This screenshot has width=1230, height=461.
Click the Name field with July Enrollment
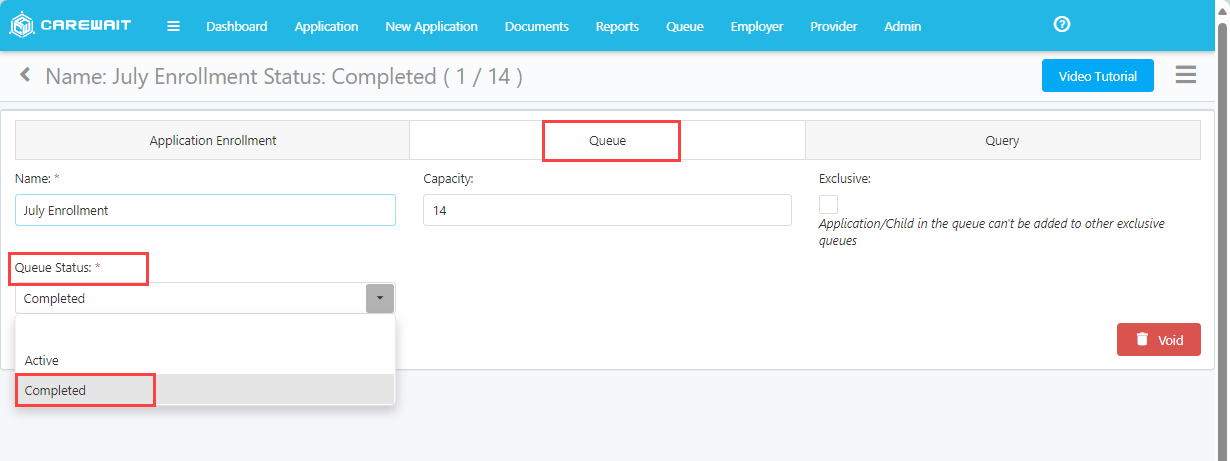[205, 210]
